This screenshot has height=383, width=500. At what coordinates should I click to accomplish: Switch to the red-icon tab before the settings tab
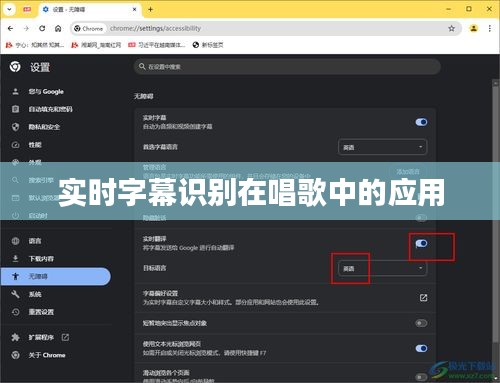tap(27, 9)
